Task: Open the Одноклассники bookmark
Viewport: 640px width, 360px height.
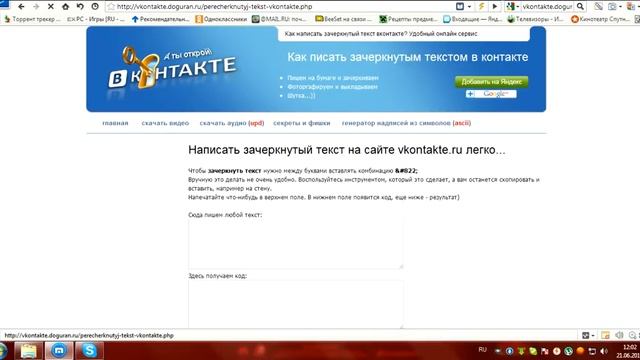Action: (221, 19)
